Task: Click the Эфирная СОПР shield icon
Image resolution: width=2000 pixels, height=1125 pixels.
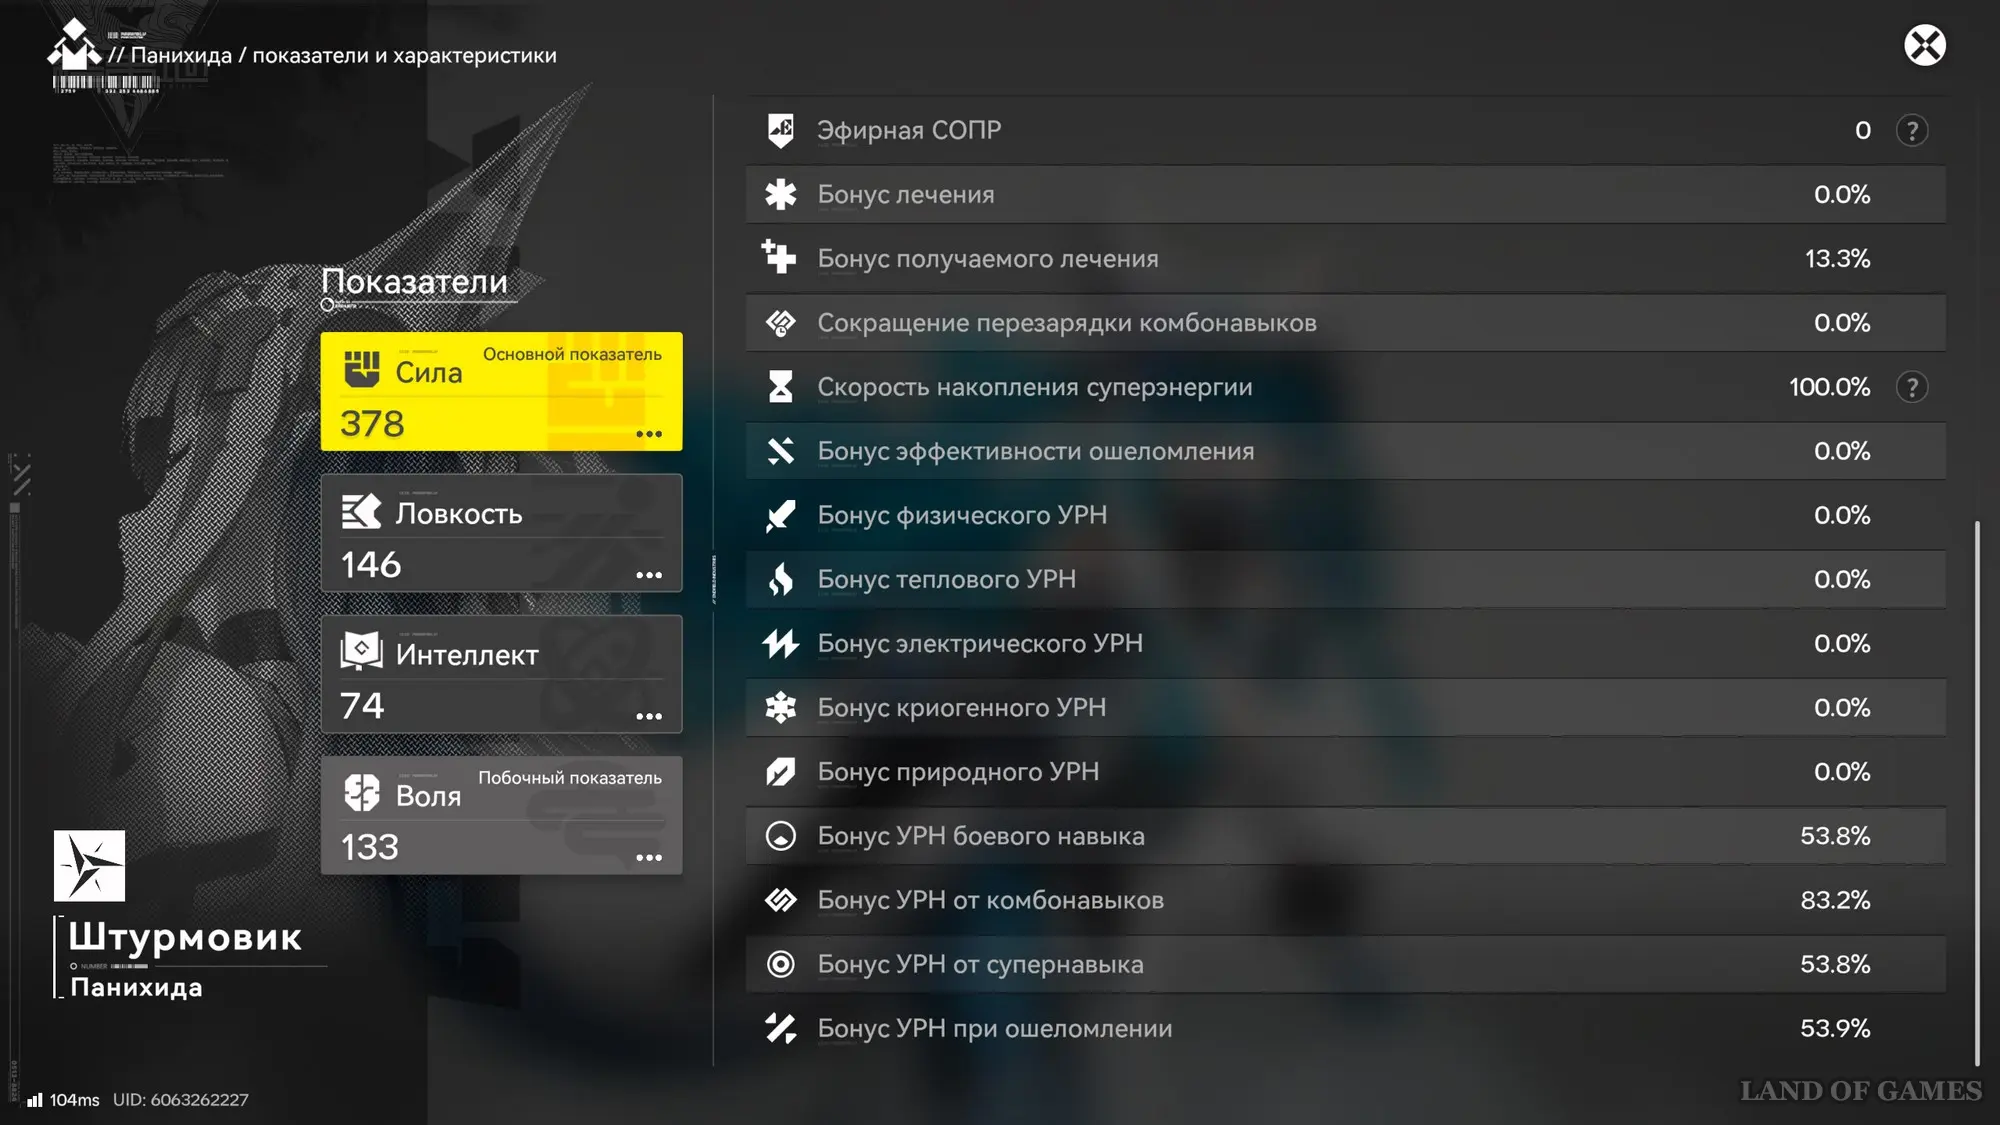Action: tap(780, 130)
